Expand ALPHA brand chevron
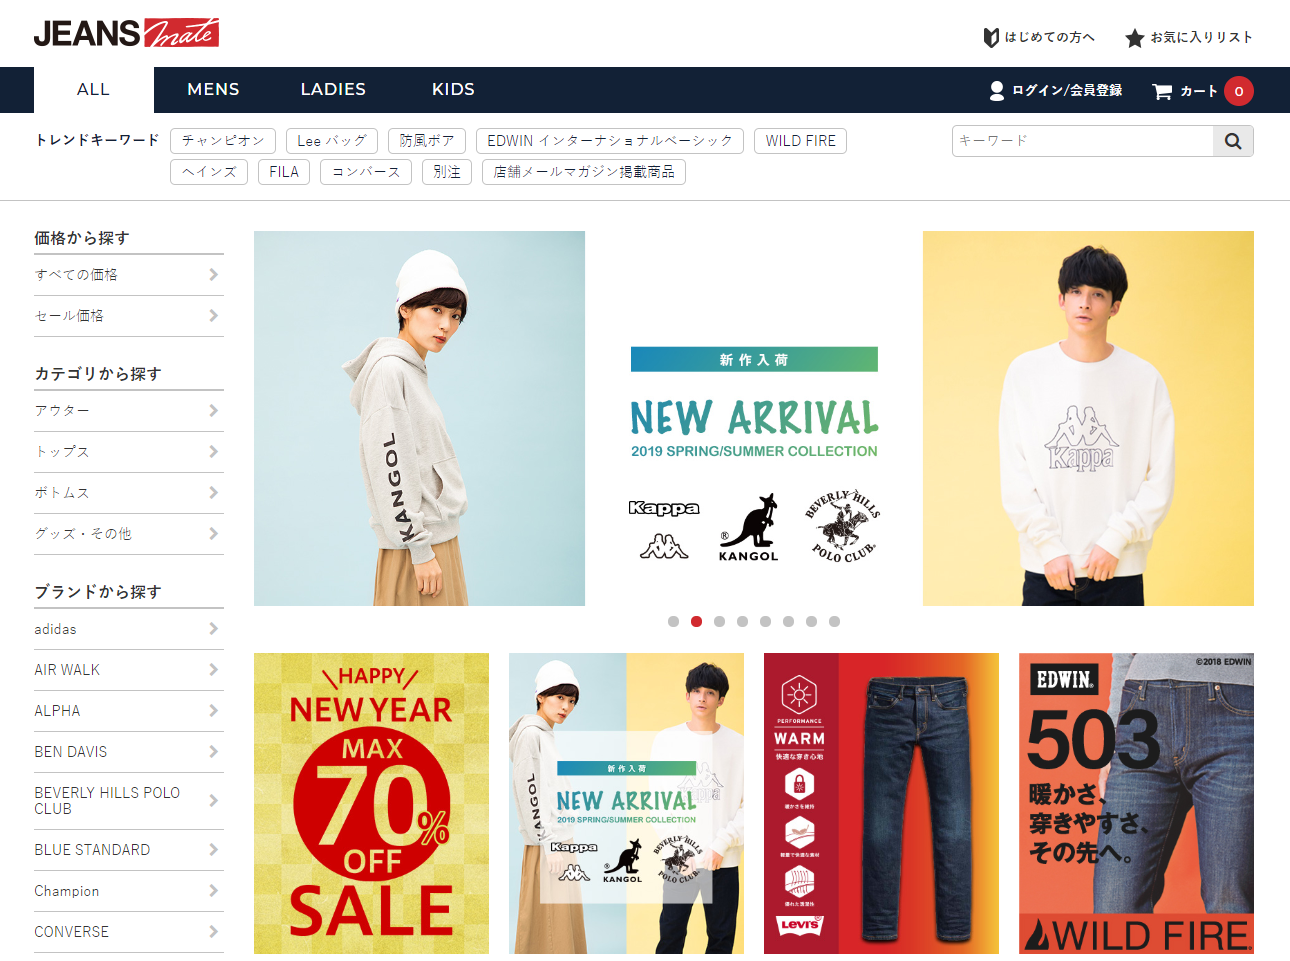This screenshot has width=1290, height=961. tap(213, 711)
